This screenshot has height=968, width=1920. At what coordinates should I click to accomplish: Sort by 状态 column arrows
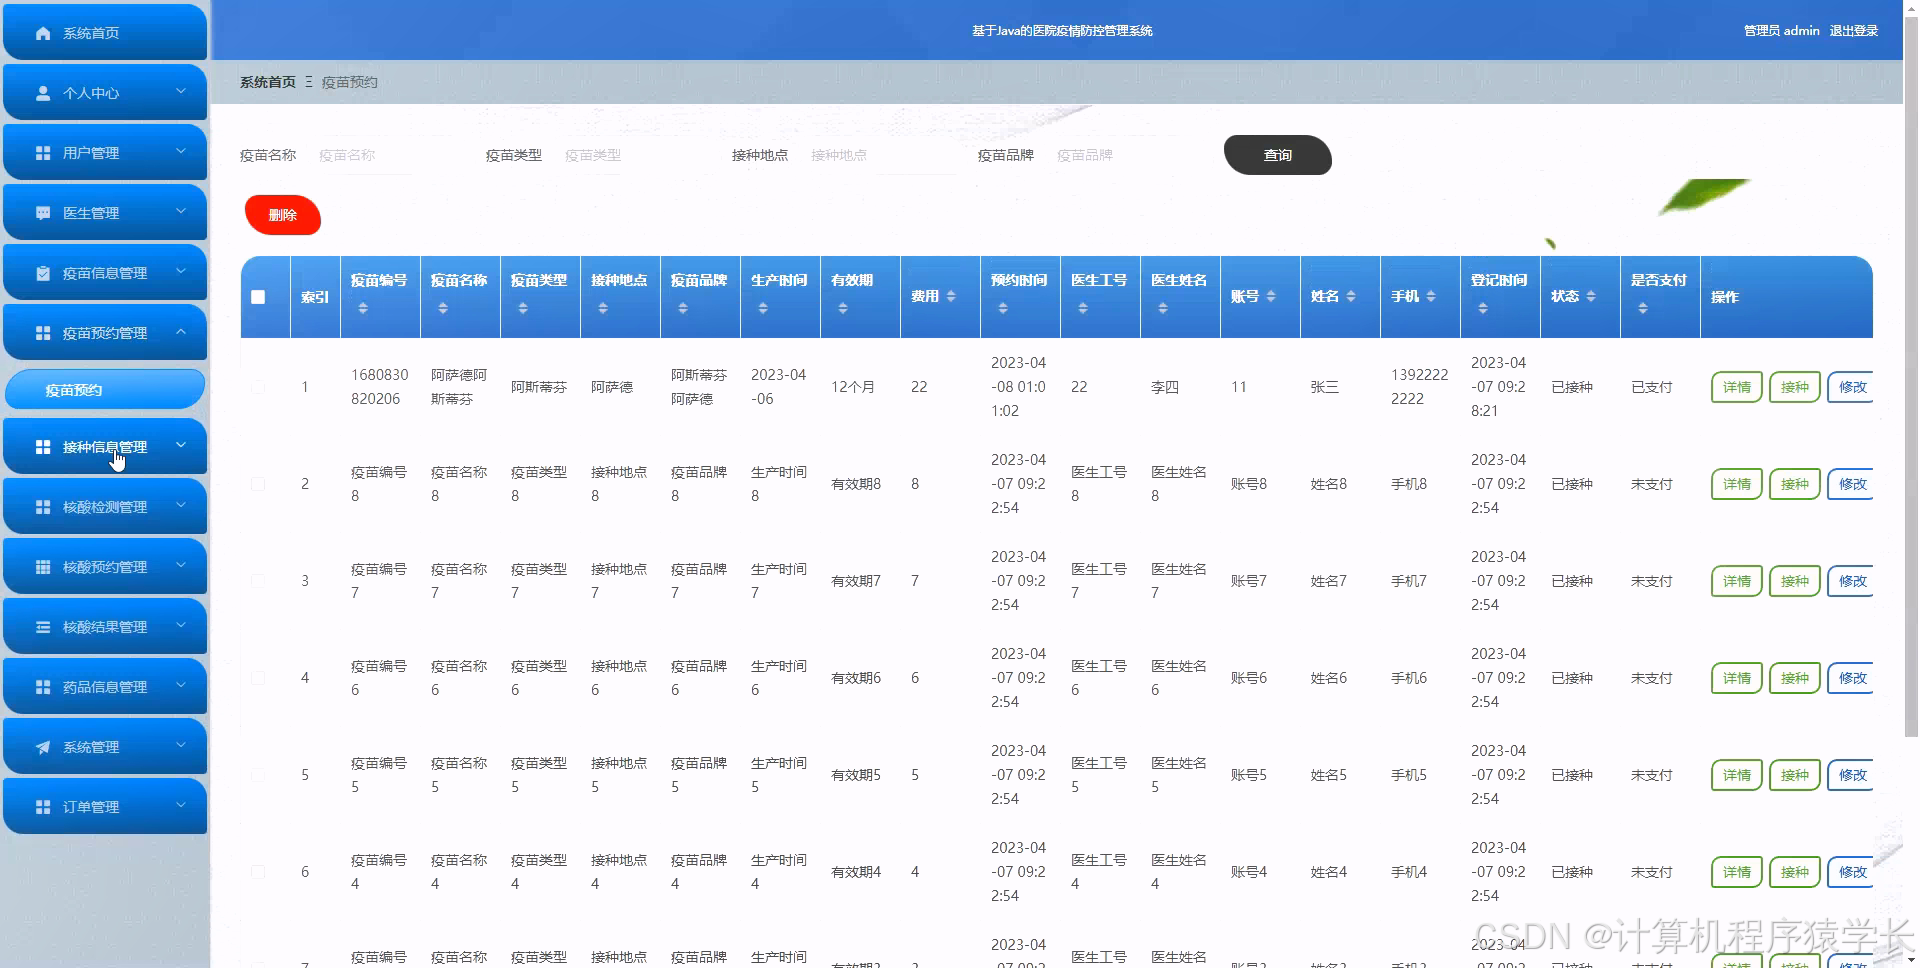tap(1591, 297)
